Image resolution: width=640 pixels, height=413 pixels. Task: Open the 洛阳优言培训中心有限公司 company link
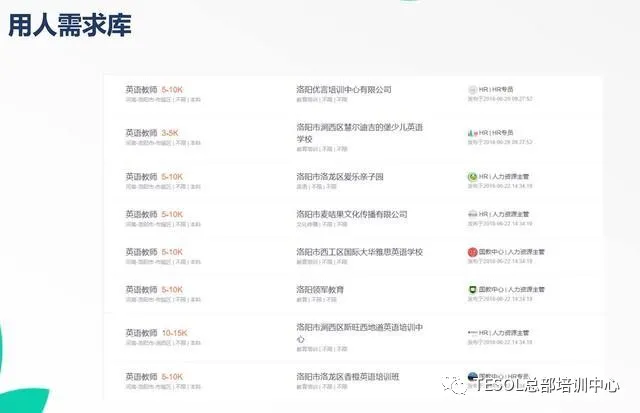coord(344,89)
